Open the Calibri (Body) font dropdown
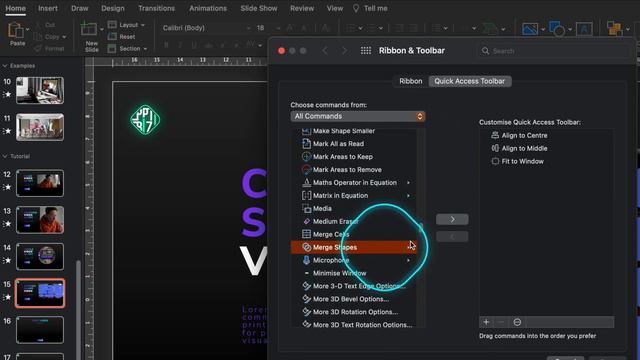The width and height of the screenshot is (640, 360). (x=206, y=28)
